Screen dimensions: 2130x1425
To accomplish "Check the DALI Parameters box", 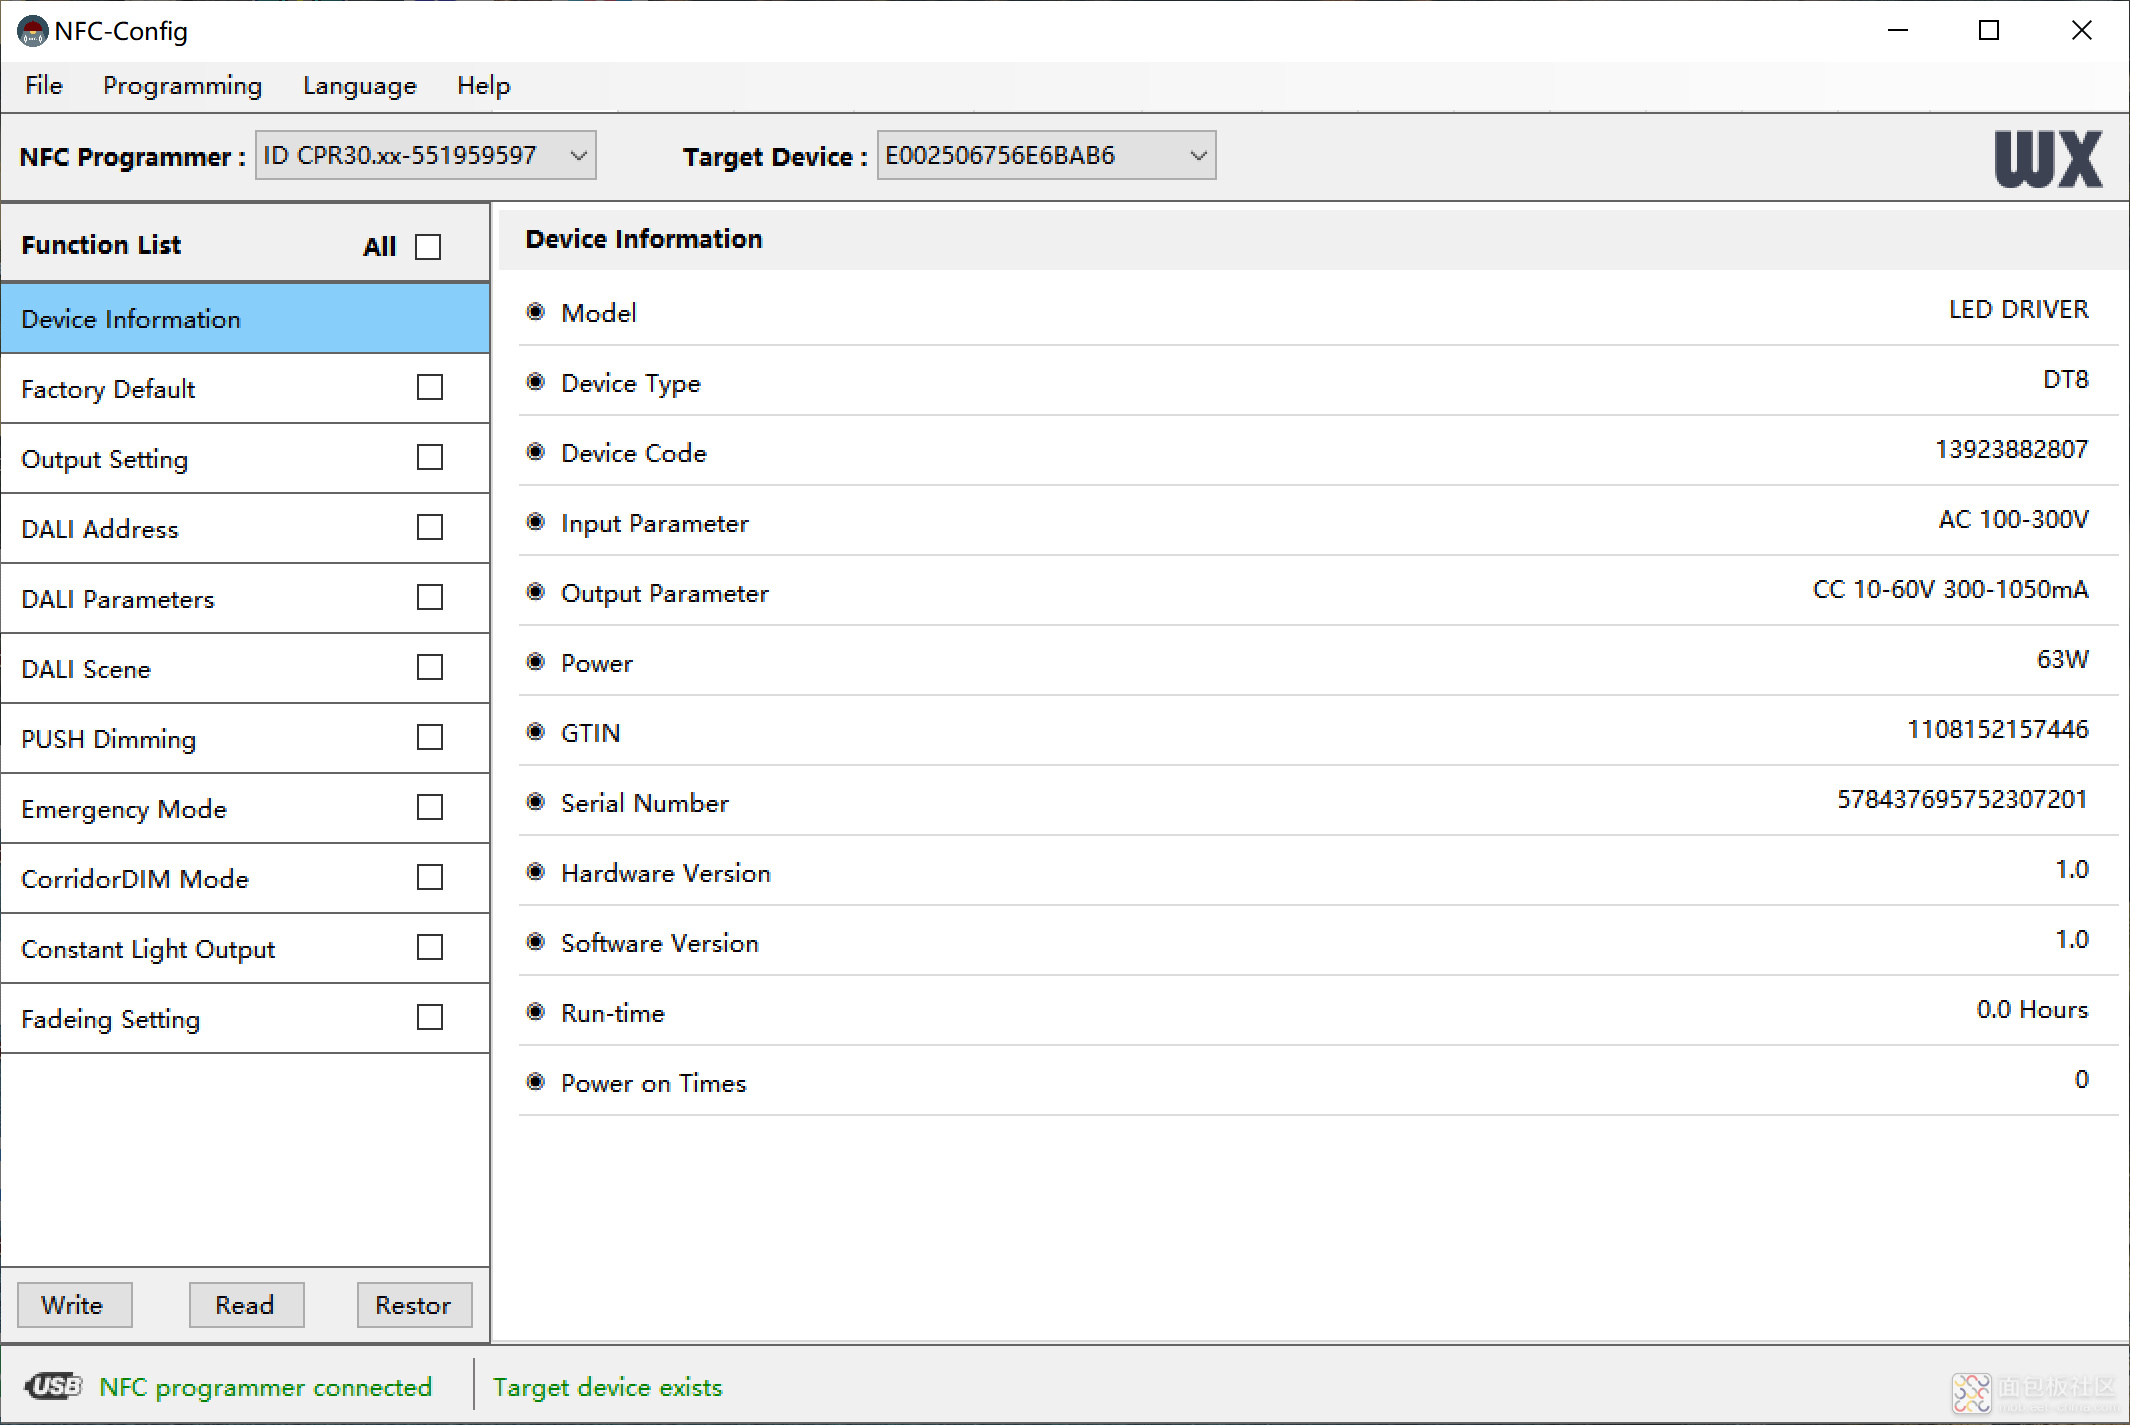I will (x=430, y=597).
